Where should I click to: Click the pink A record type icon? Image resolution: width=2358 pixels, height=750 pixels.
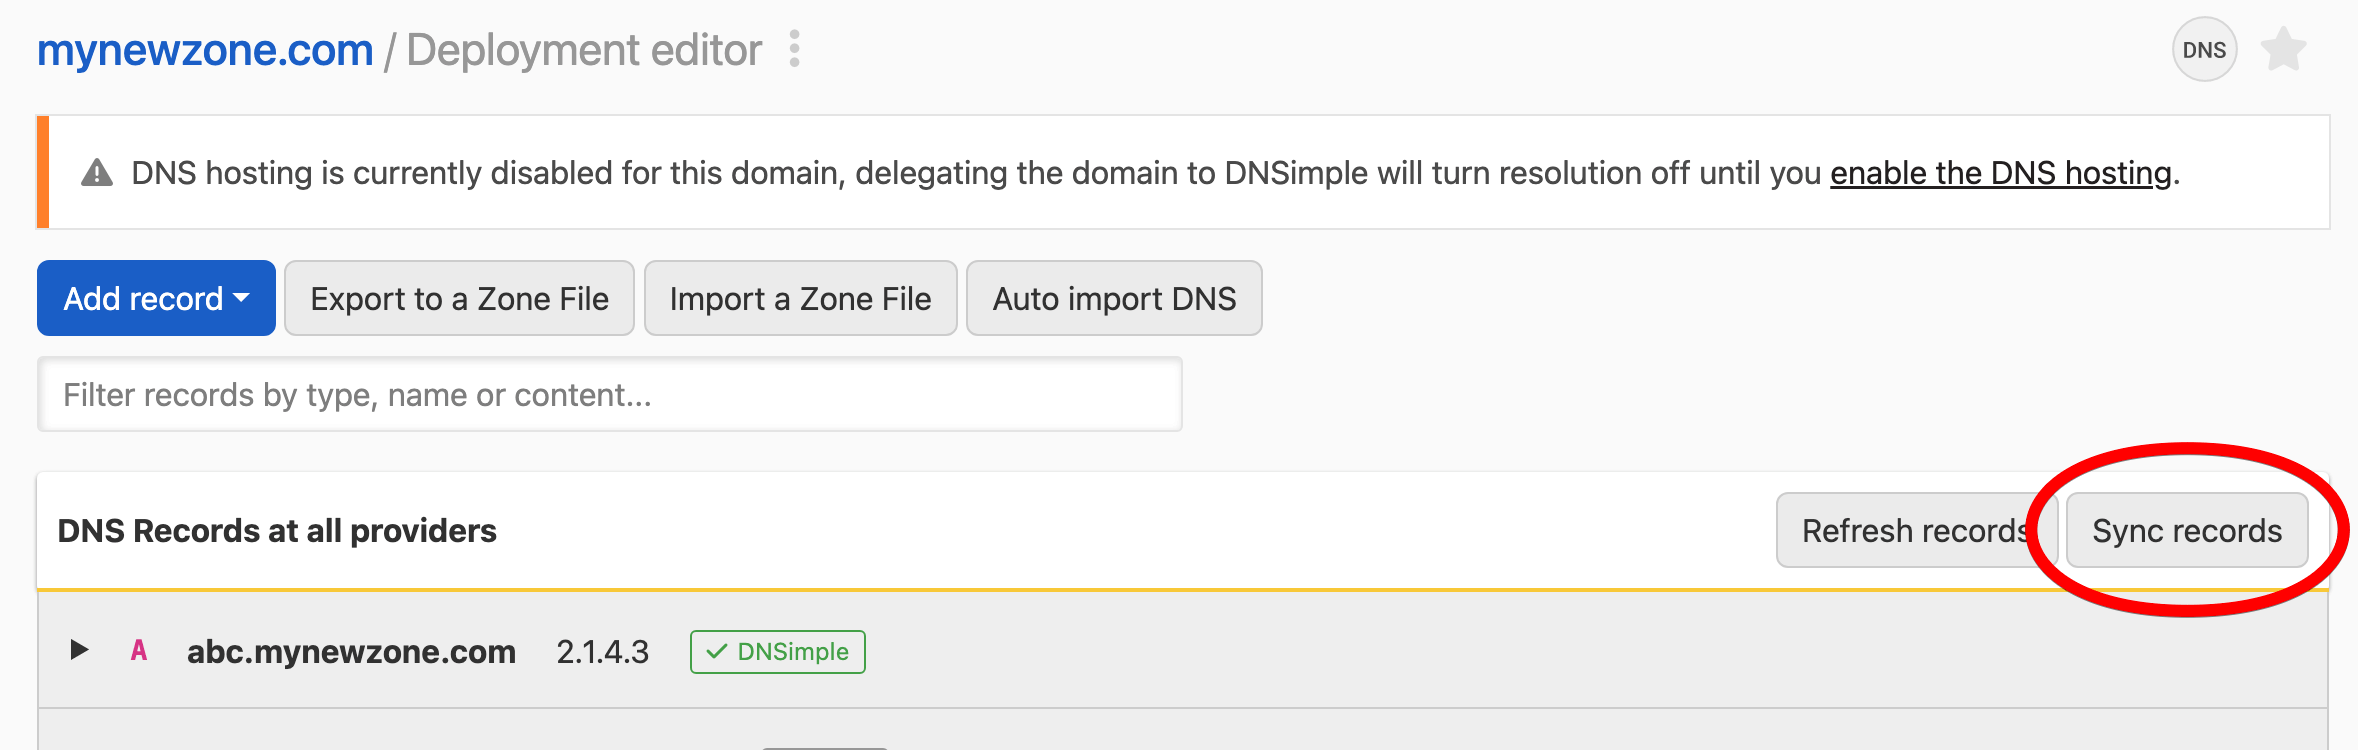139,651
